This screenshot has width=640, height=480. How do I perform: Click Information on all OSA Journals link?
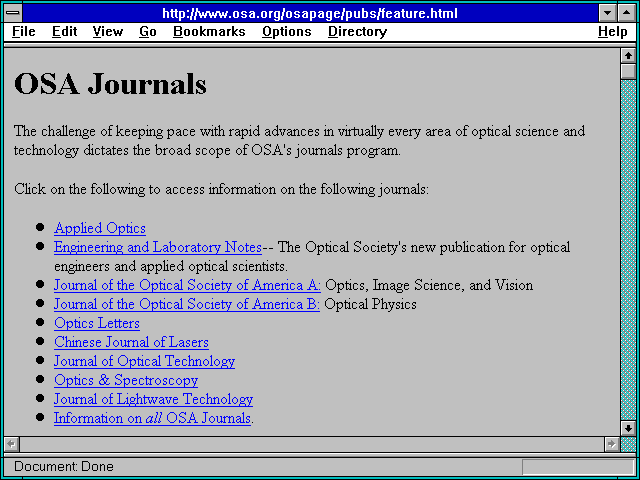152,418
